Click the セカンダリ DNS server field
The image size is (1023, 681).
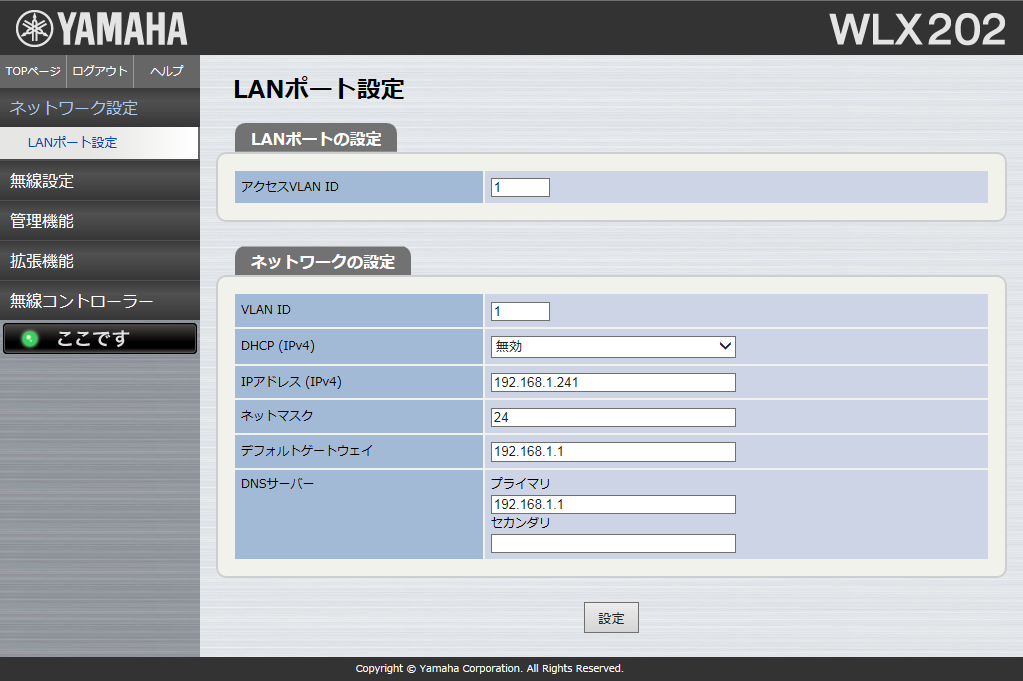[x=613, y=543]
